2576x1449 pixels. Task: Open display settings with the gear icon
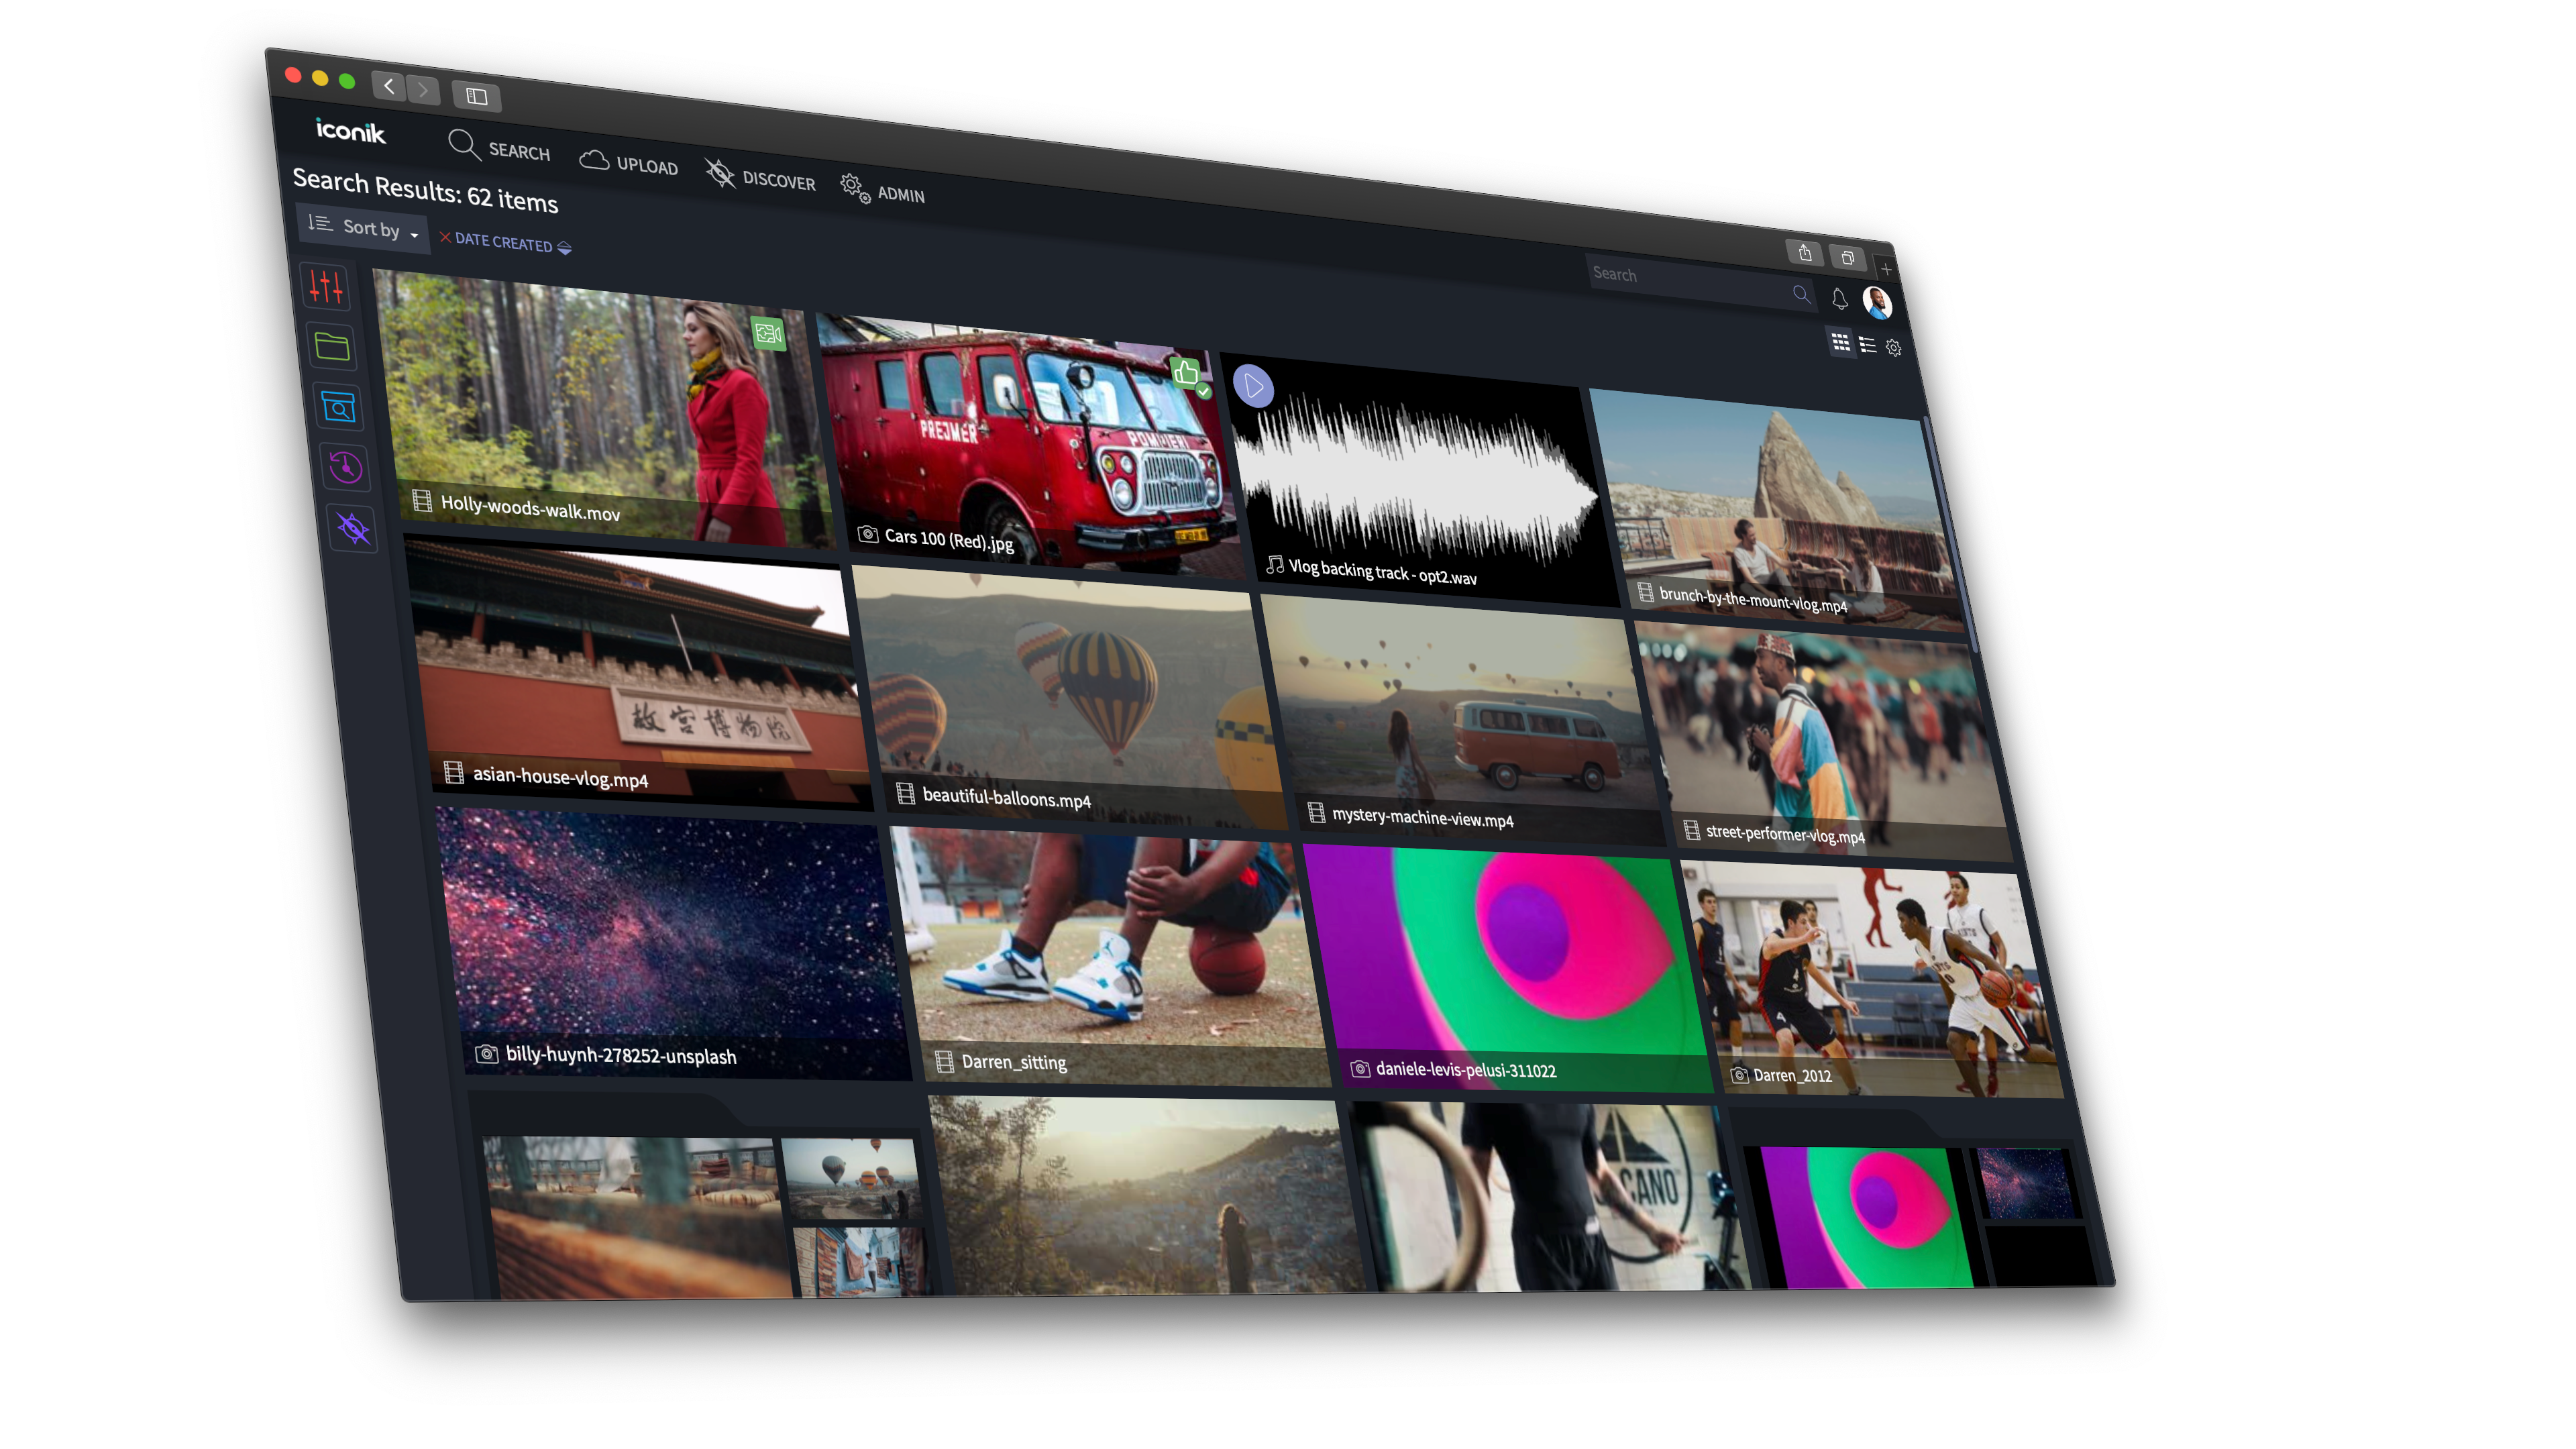(x=1893, y=347)
